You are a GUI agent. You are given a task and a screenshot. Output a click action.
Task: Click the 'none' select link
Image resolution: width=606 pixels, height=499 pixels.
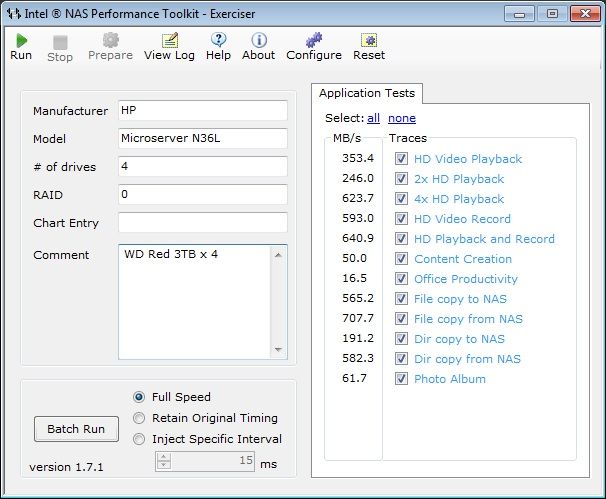[402, 118]
